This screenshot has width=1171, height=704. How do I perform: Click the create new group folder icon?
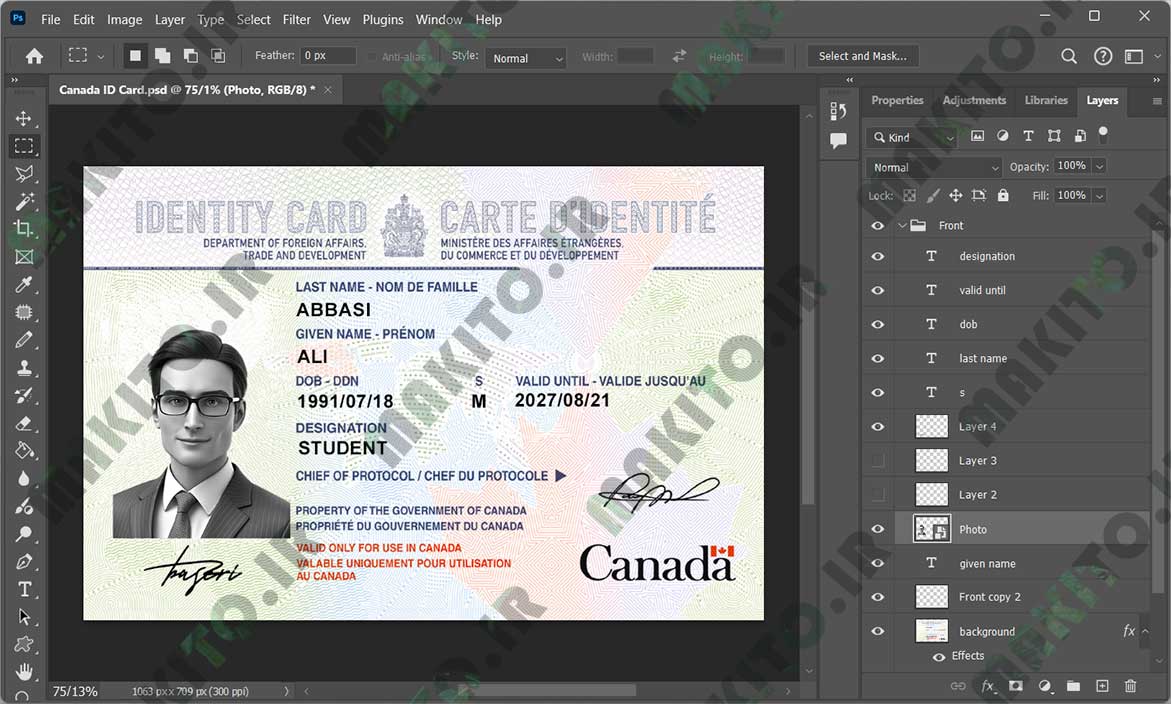(x=1073, y=685)
